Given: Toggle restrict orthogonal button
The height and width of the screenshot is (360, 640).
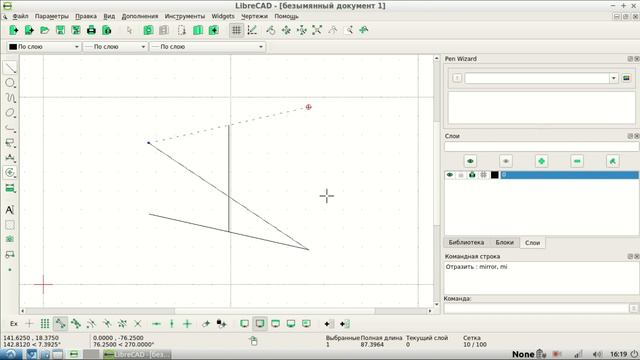Looking at the screenshot, I should coord(187,324).
